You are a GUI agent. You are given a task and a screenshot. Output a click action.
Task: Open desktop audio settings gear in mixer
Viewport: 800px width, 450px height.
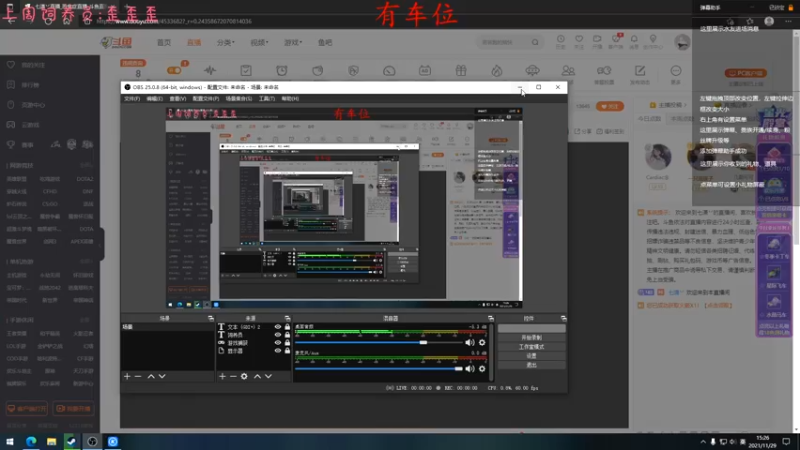click(482, 342)
